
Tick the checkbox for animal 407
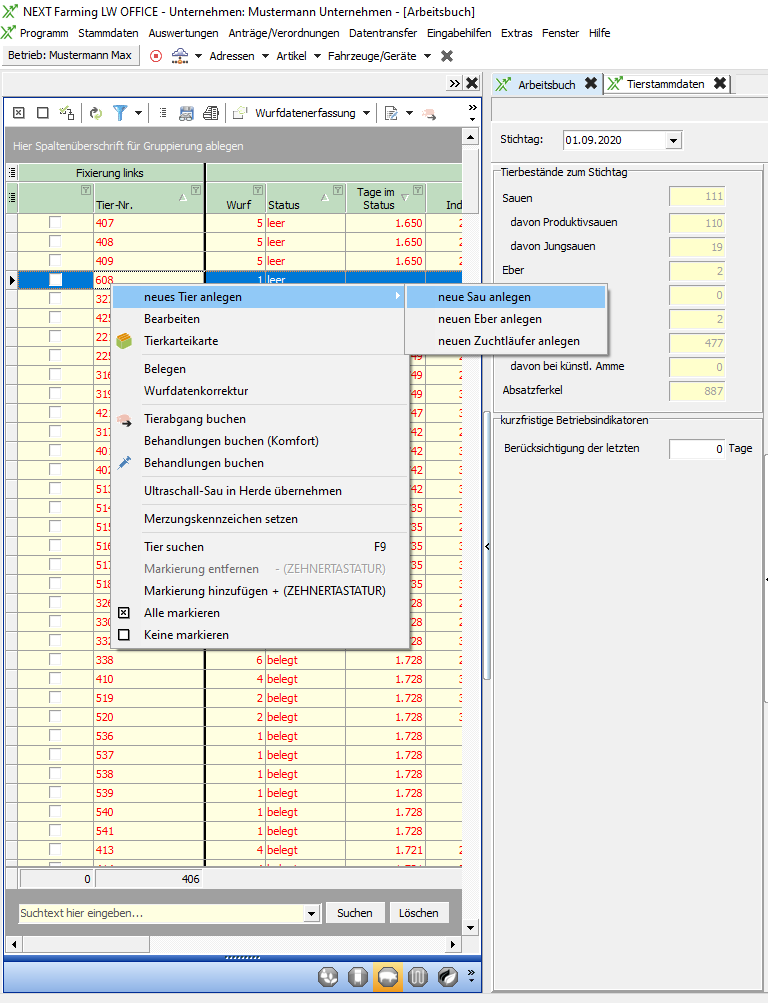(x=56, y=223)
